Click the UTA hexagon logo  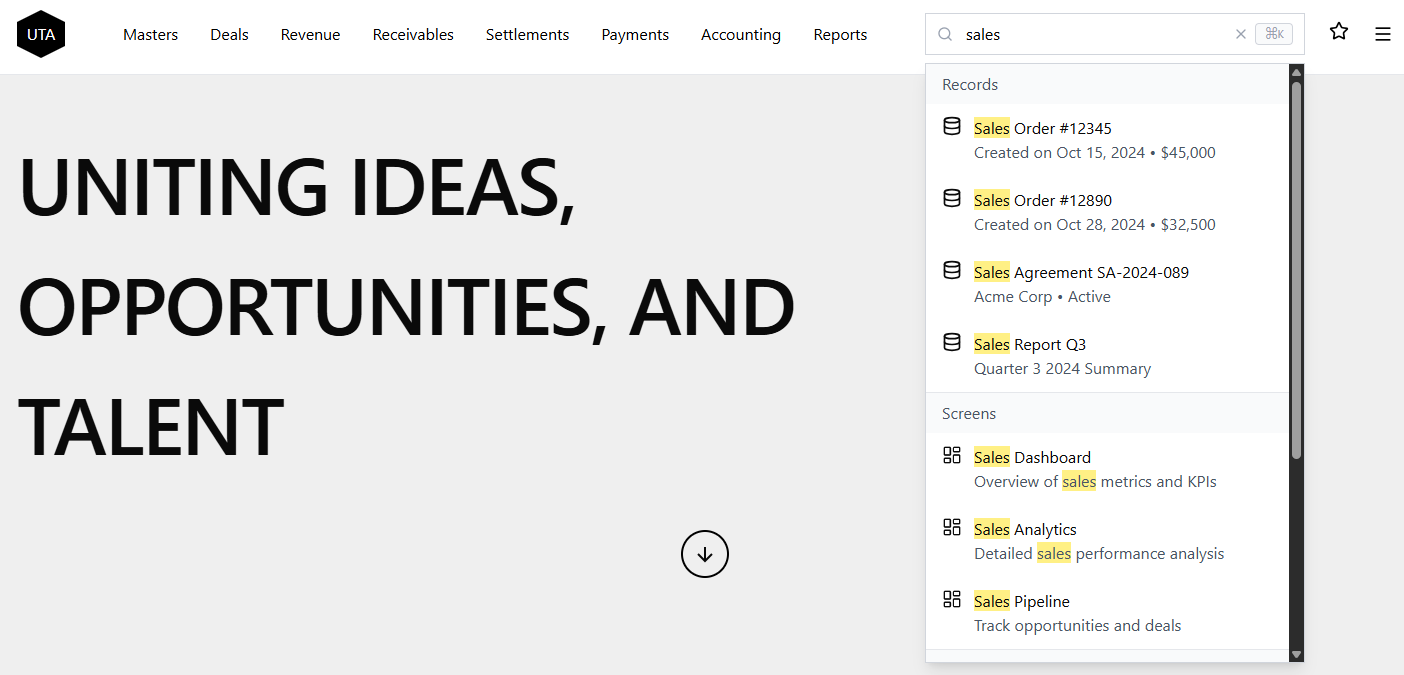pos(40,33)
